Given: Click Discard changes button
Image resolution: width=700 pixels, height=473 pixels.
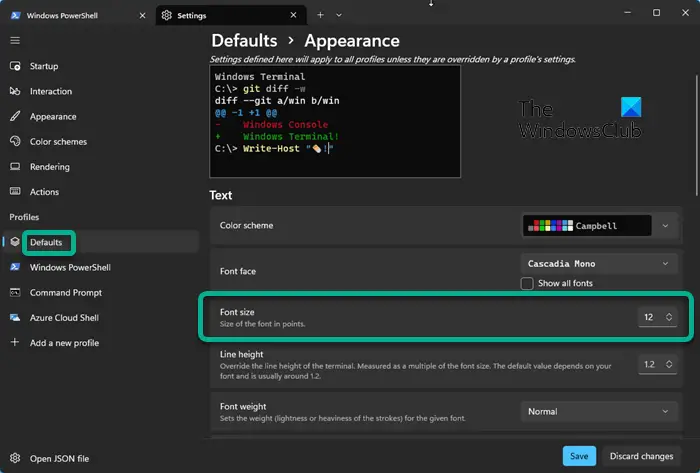Looking at the screenshot, I should [x=642, y=456].
